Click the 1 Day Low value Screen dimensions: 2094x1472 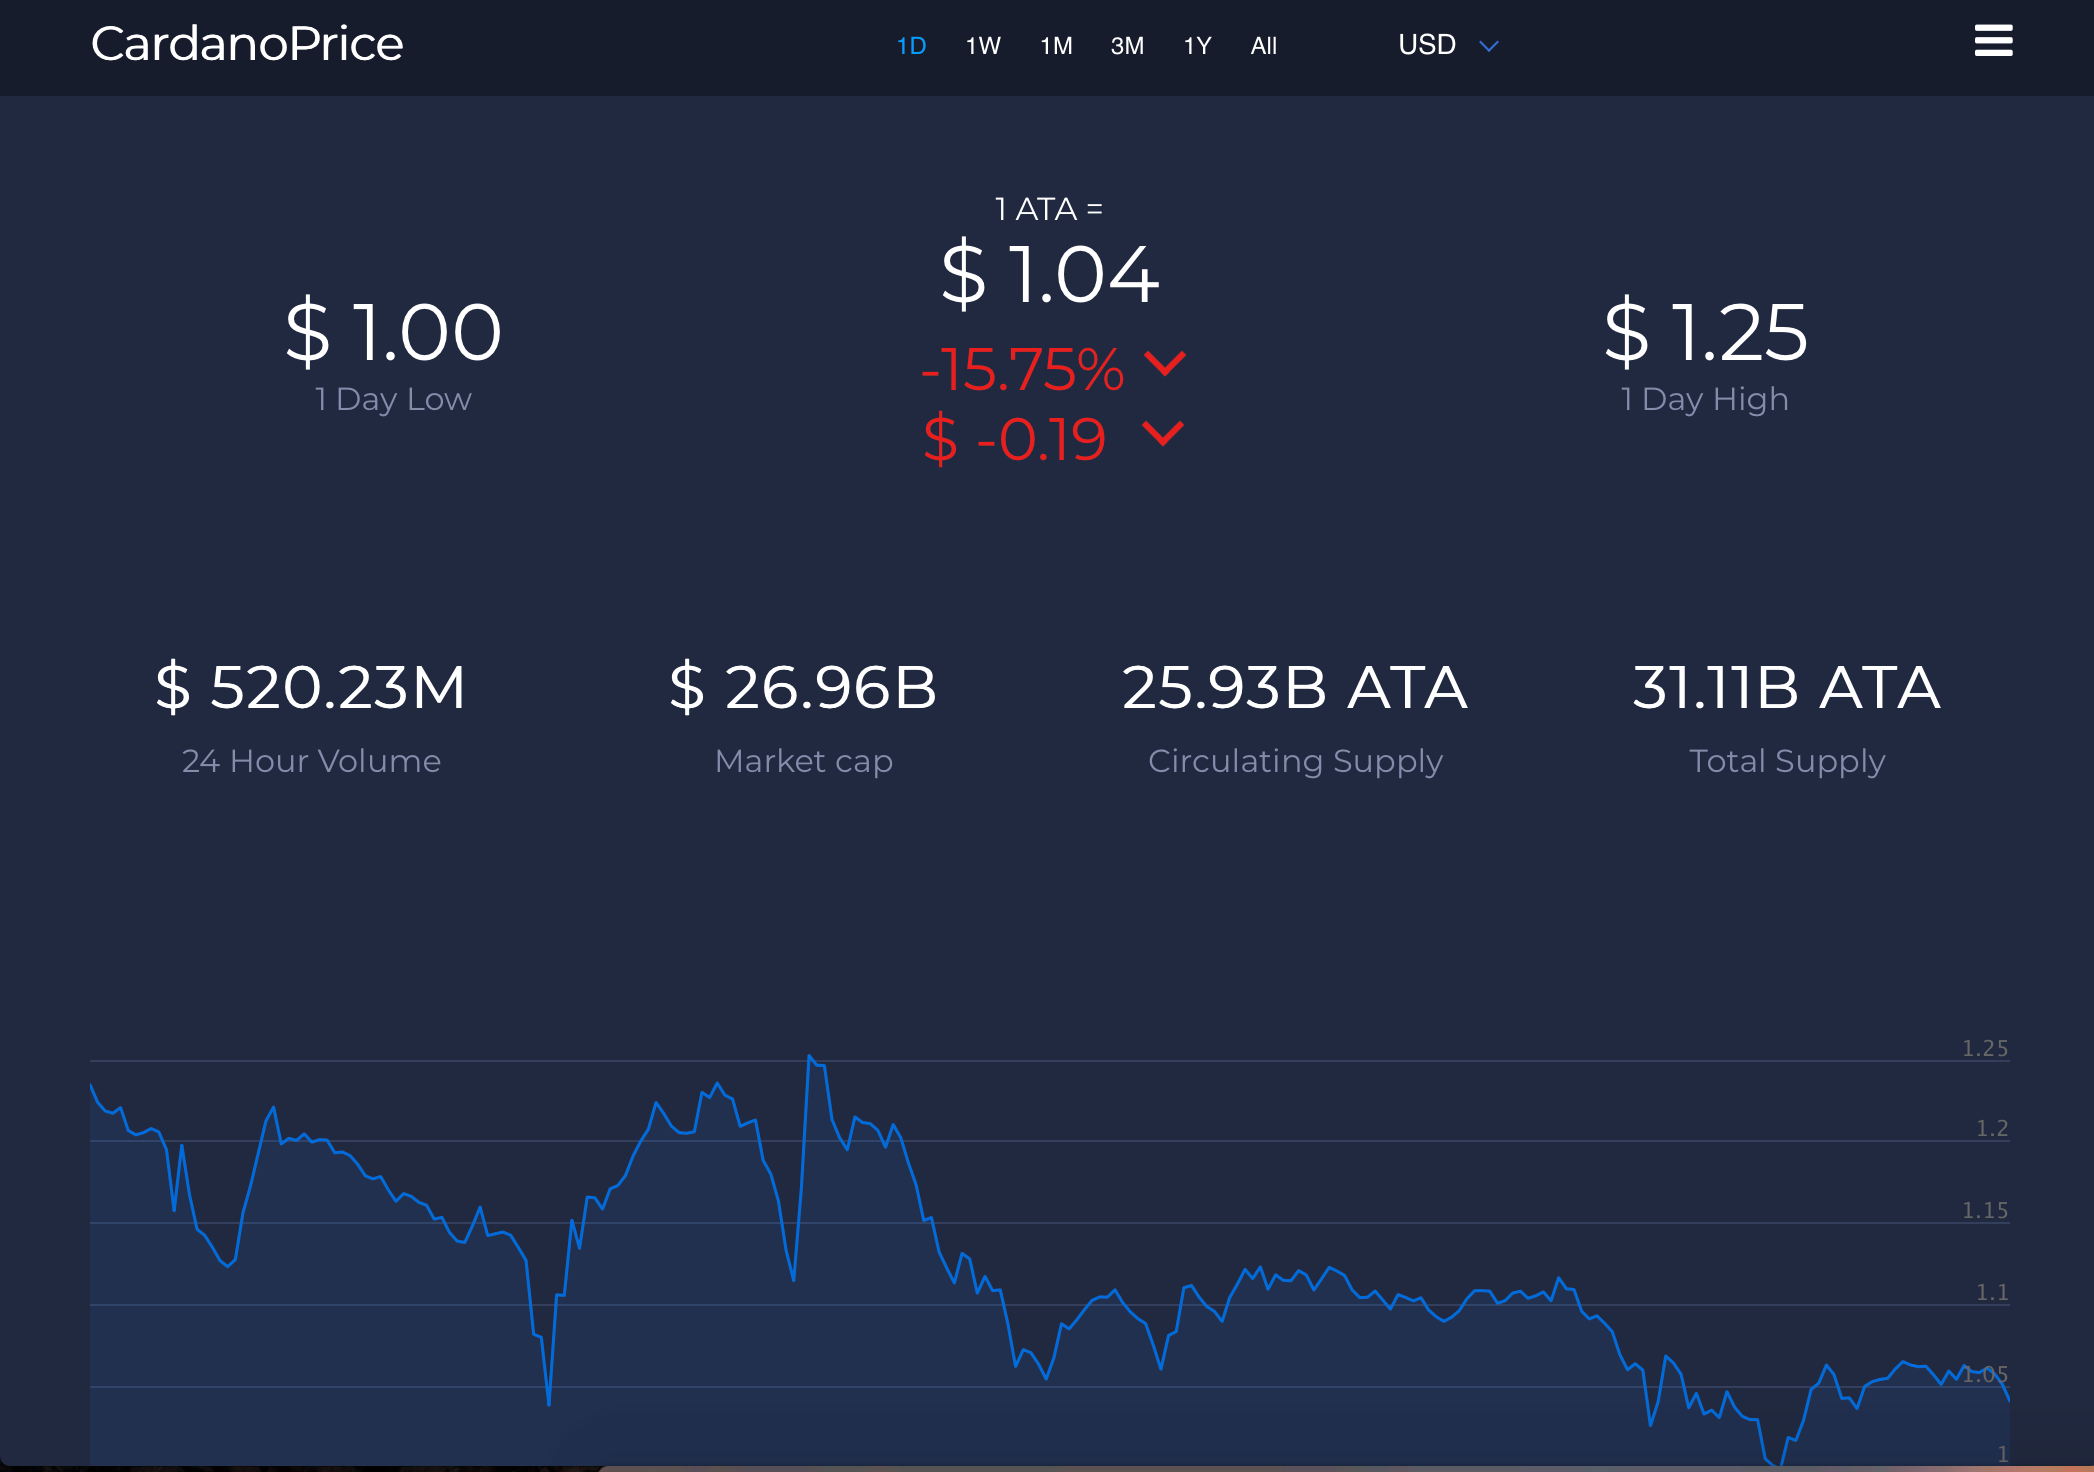coord(393,332)
